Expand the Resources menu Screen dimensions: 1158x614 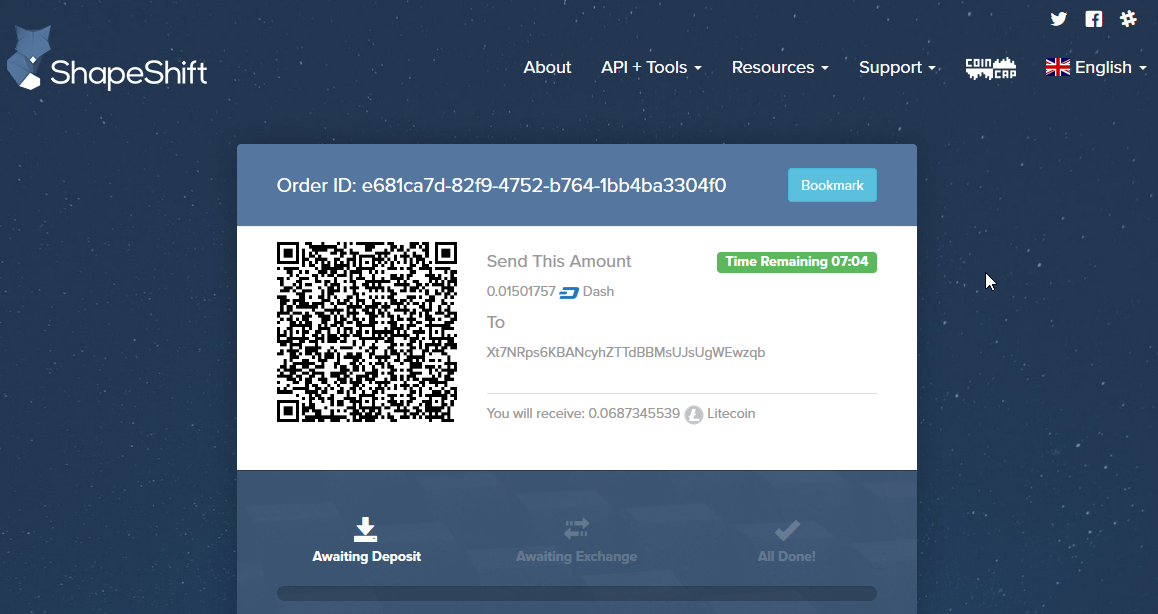[780, 67]
